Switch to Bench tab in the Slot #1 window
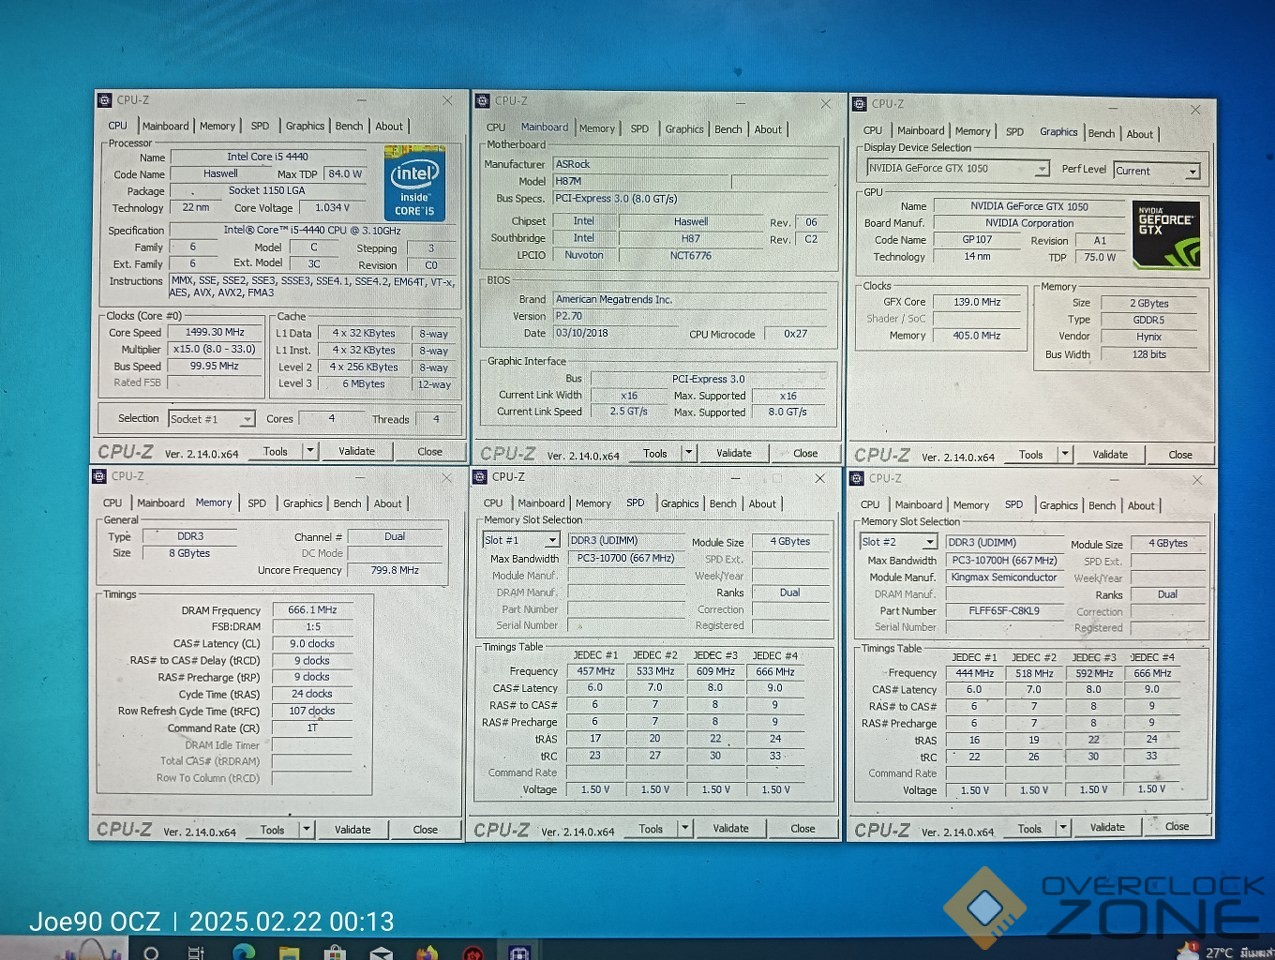 [723, 504]
